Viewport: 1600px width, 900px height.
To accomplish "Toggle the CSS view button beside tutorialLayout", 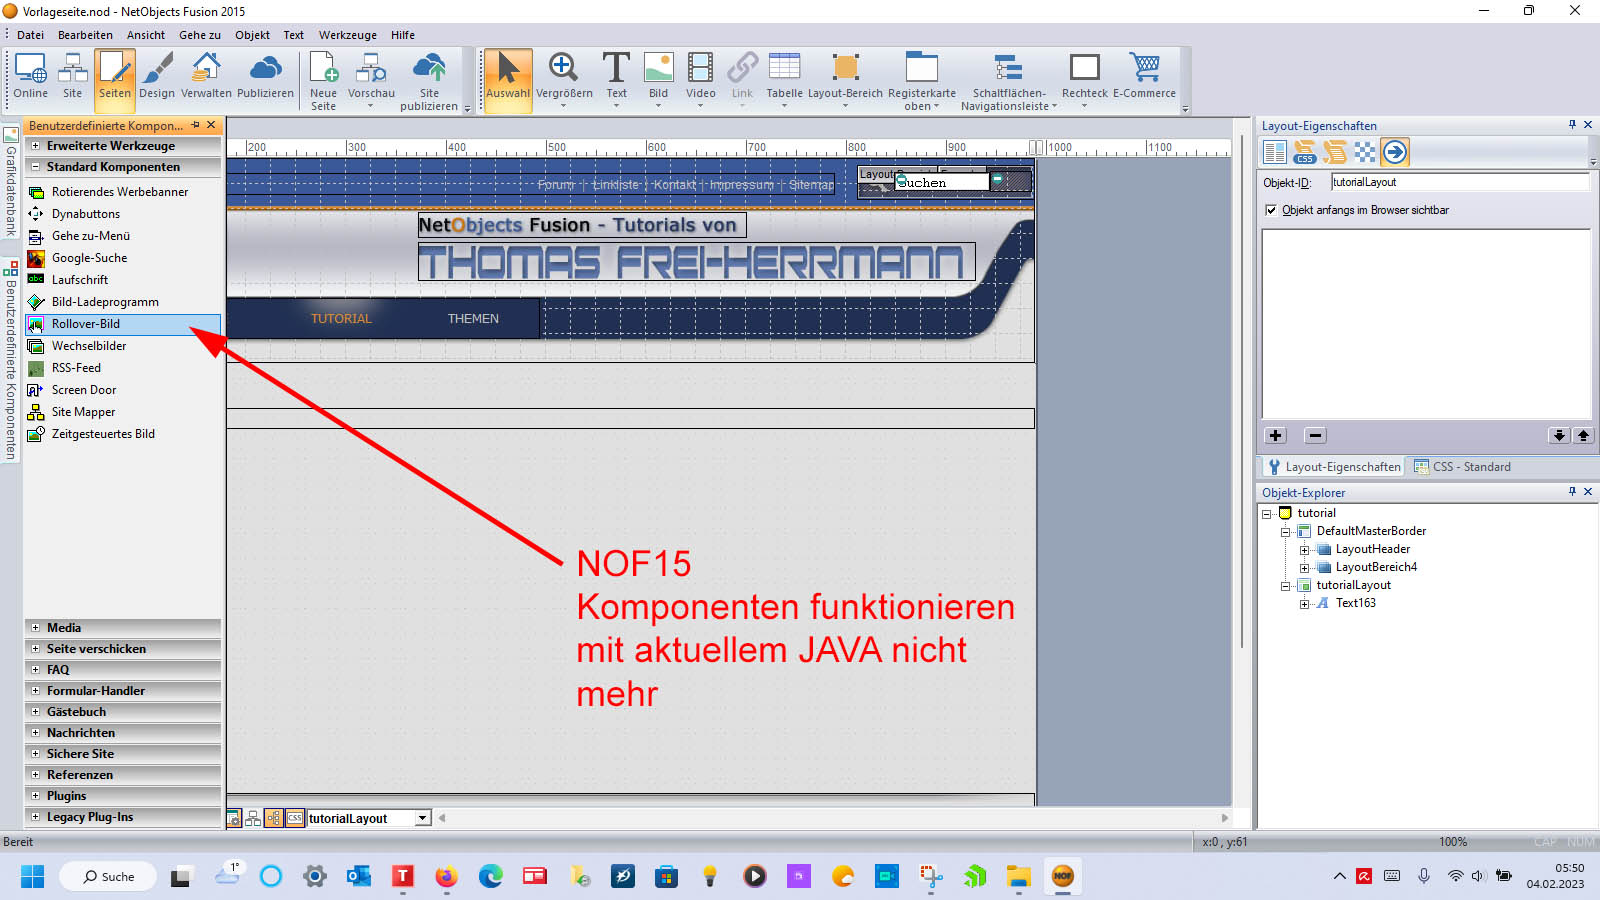I will [x=294, y=818].
